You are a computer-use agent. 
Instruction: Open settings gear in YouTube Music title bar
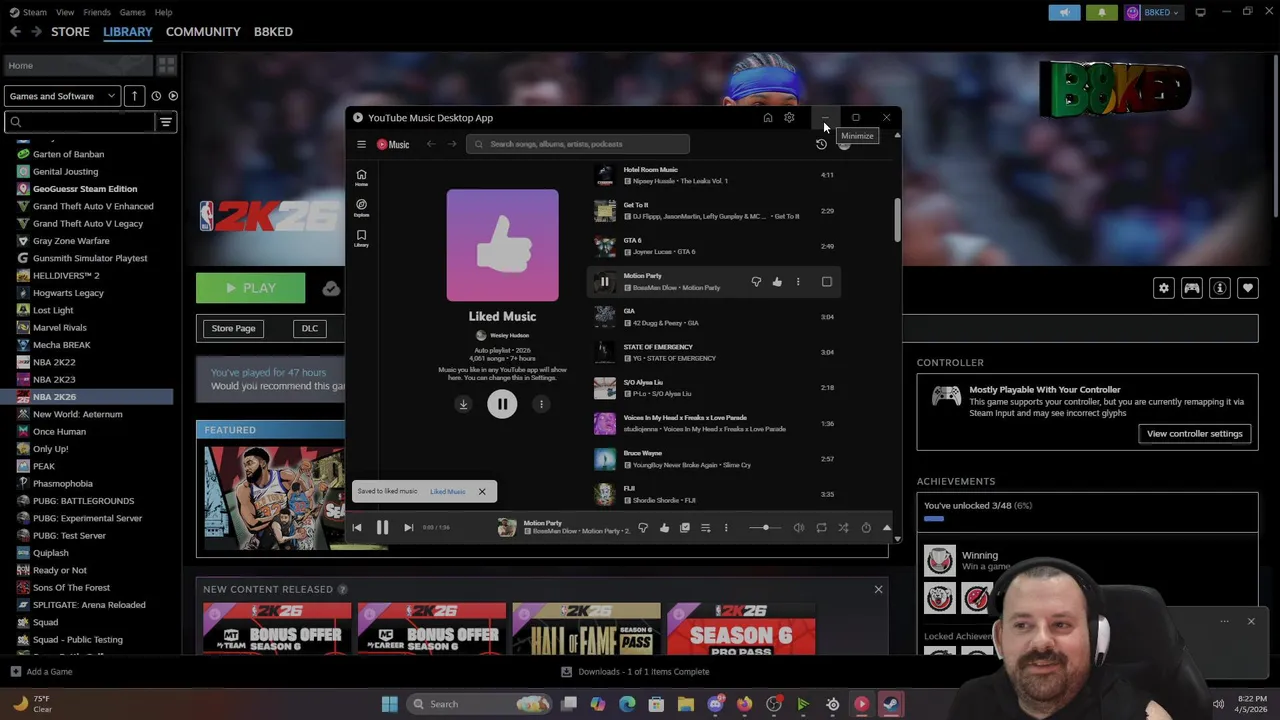pos(789,118)
